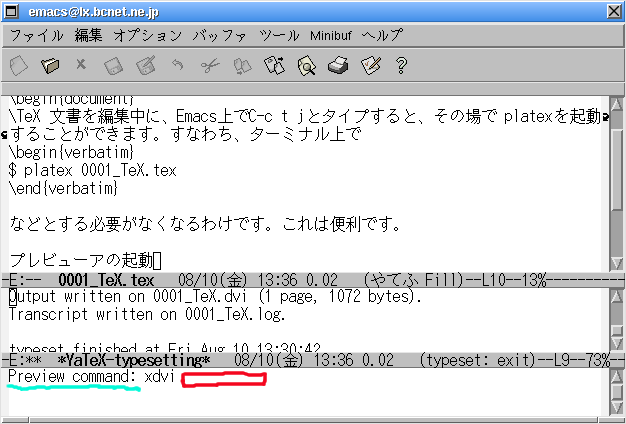Click the minibuffer scrollbar down arrow
Image resolution: width=626 pixels, height=424 pixels.
click(616, 407)
